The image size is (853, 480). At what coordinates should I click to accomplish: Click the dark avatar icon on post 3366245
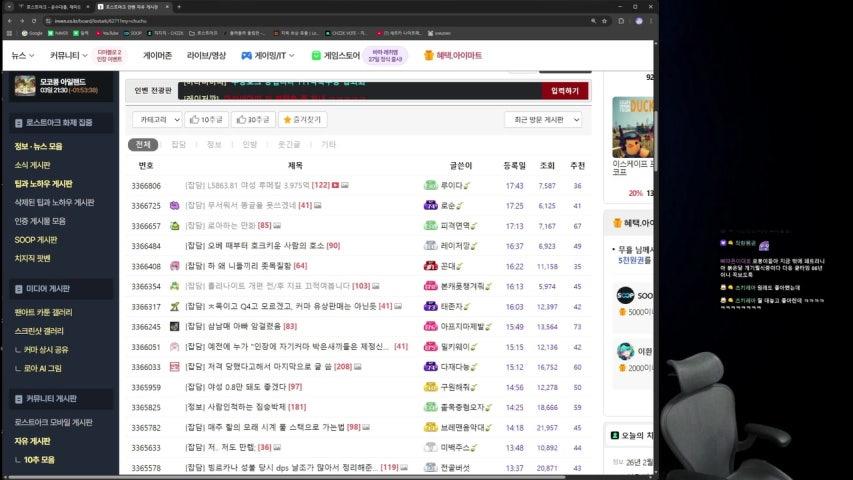click(x=175, y=327)
